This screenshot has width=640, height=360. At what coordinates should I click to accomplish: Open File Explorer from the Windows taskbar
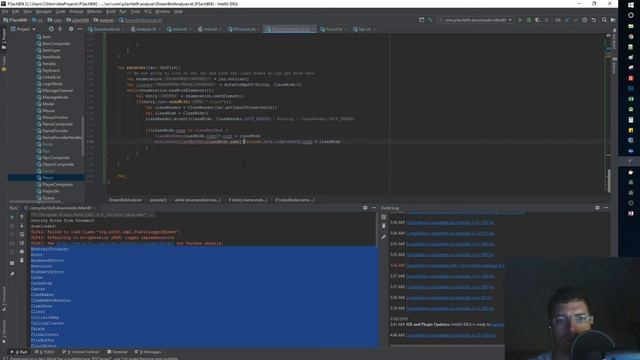(631, 26)
